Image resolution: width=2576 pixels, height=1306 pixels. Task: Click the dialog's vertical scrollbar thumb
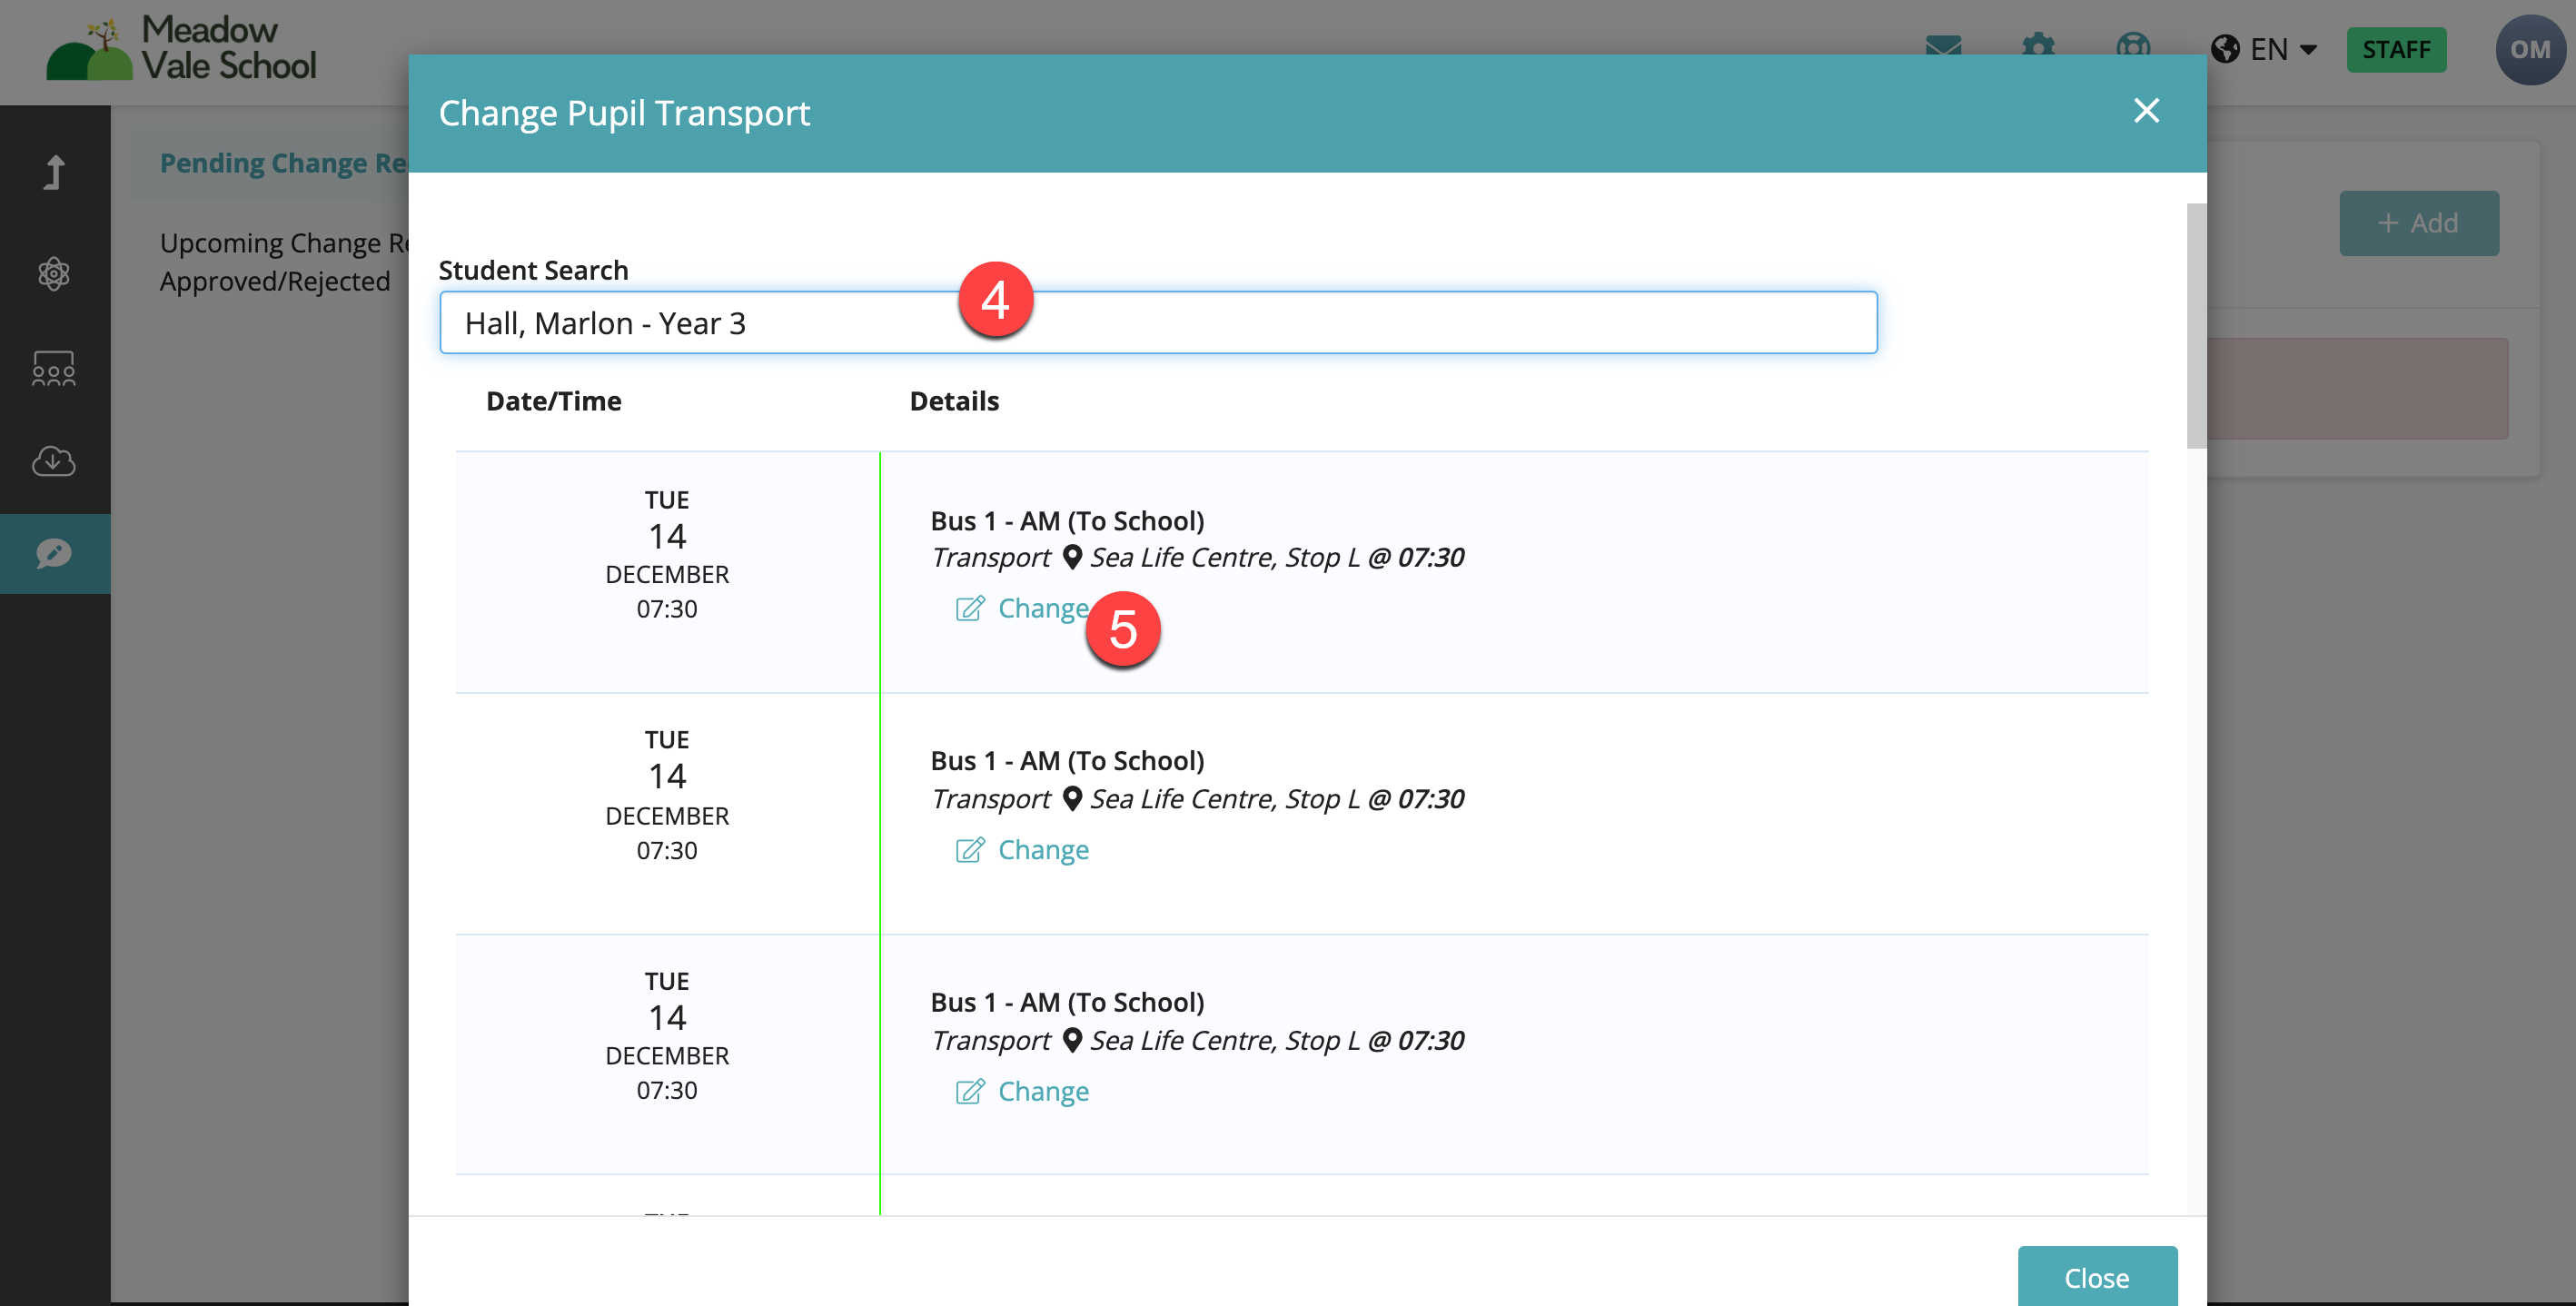coord(2195,326)
